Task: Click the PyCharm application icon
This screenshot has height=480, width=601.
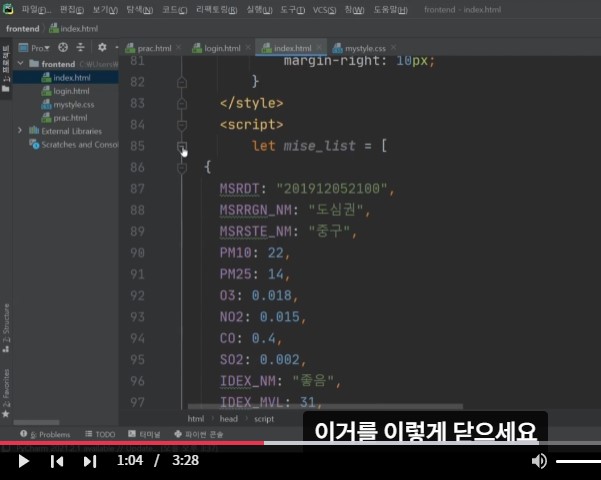Action: [8, 9]
